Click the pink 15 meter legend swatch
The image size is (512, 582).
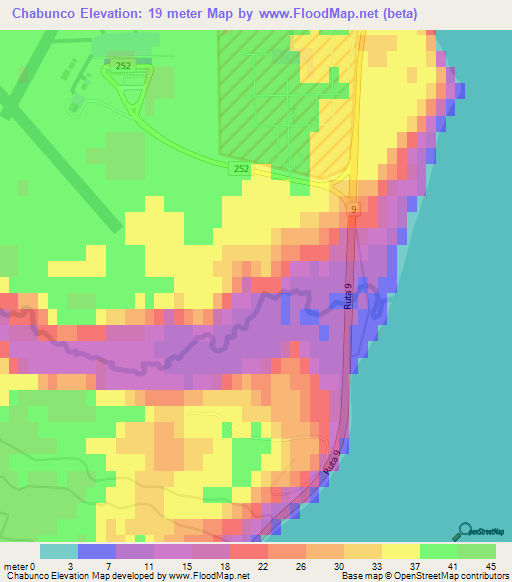(173, 552)
